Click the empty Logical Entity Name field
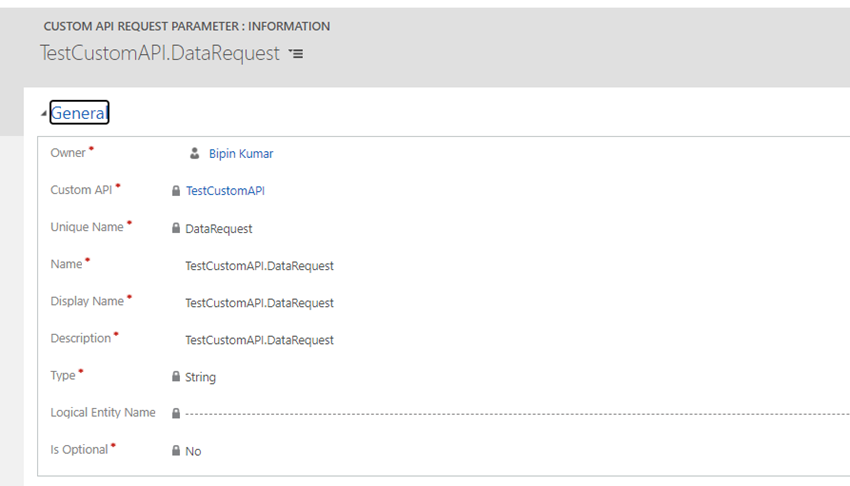Screen dimensions: 850x486 tap(500, 413)
